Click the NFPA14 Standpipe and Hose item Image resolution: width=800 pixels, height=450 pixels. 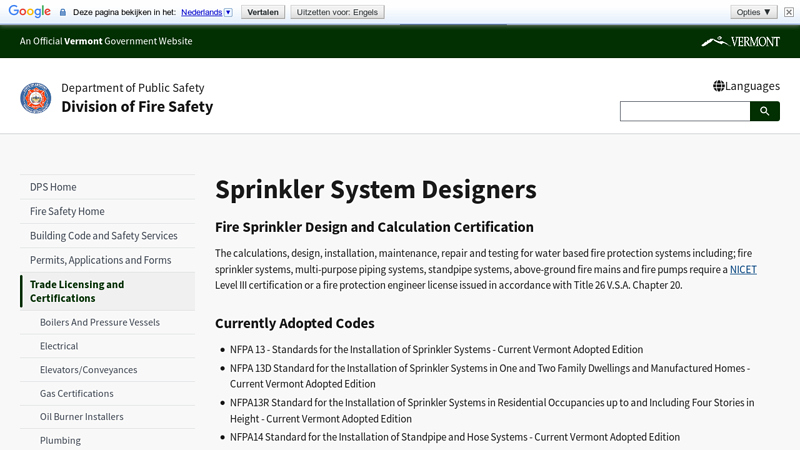click(455, 437)
